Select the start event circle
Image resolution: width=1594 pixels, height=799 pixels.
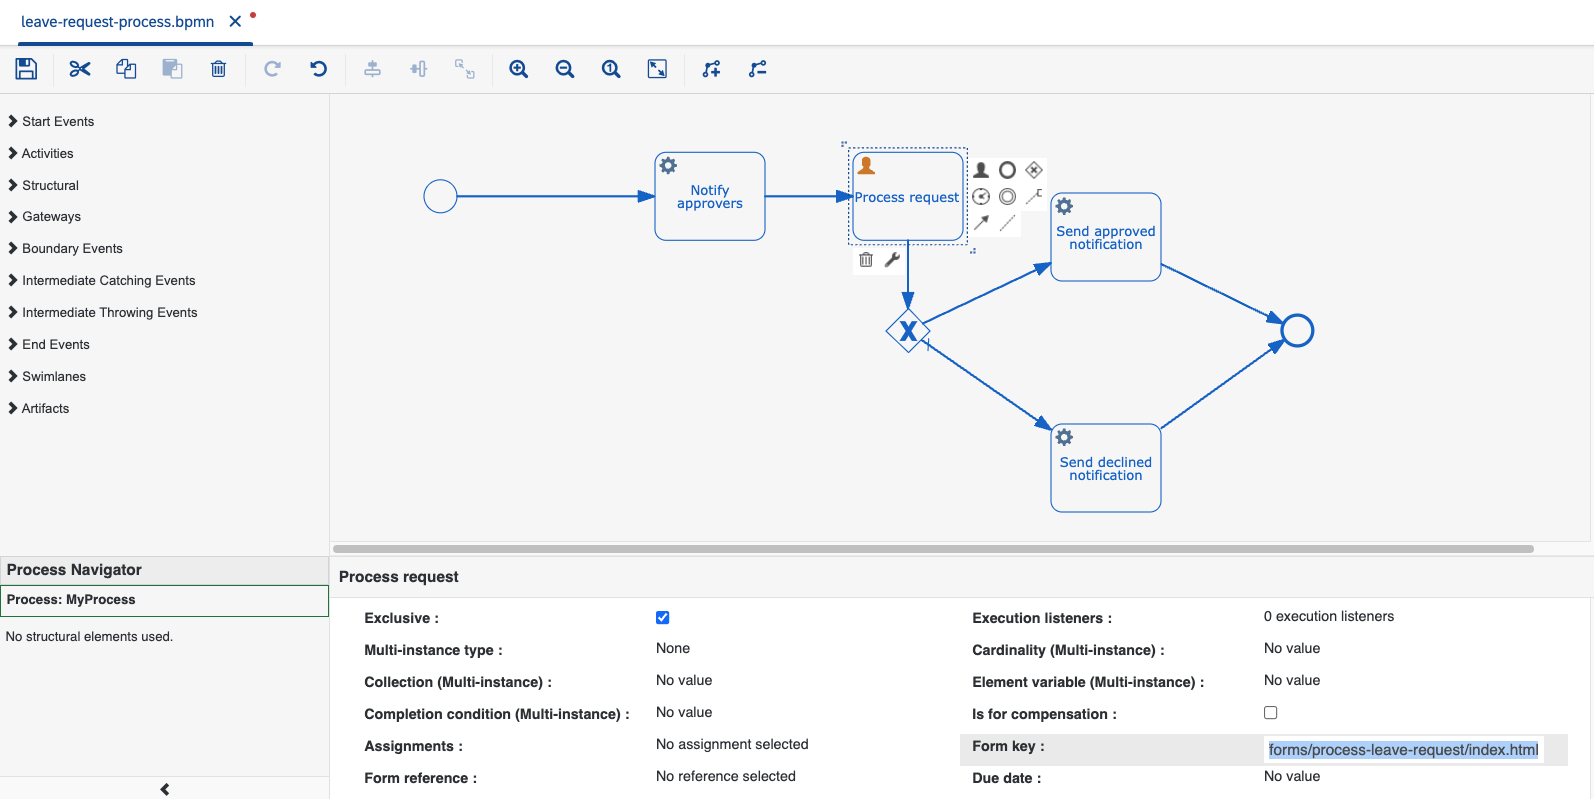point(440,196)
